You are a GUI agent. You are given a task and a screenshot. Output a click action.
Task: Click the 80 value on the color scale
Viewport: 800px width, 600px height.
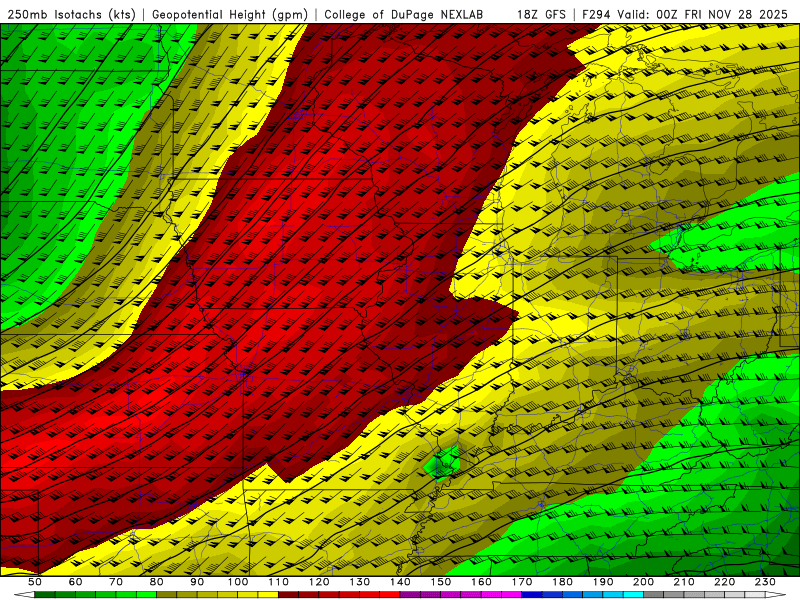(157, 582)
